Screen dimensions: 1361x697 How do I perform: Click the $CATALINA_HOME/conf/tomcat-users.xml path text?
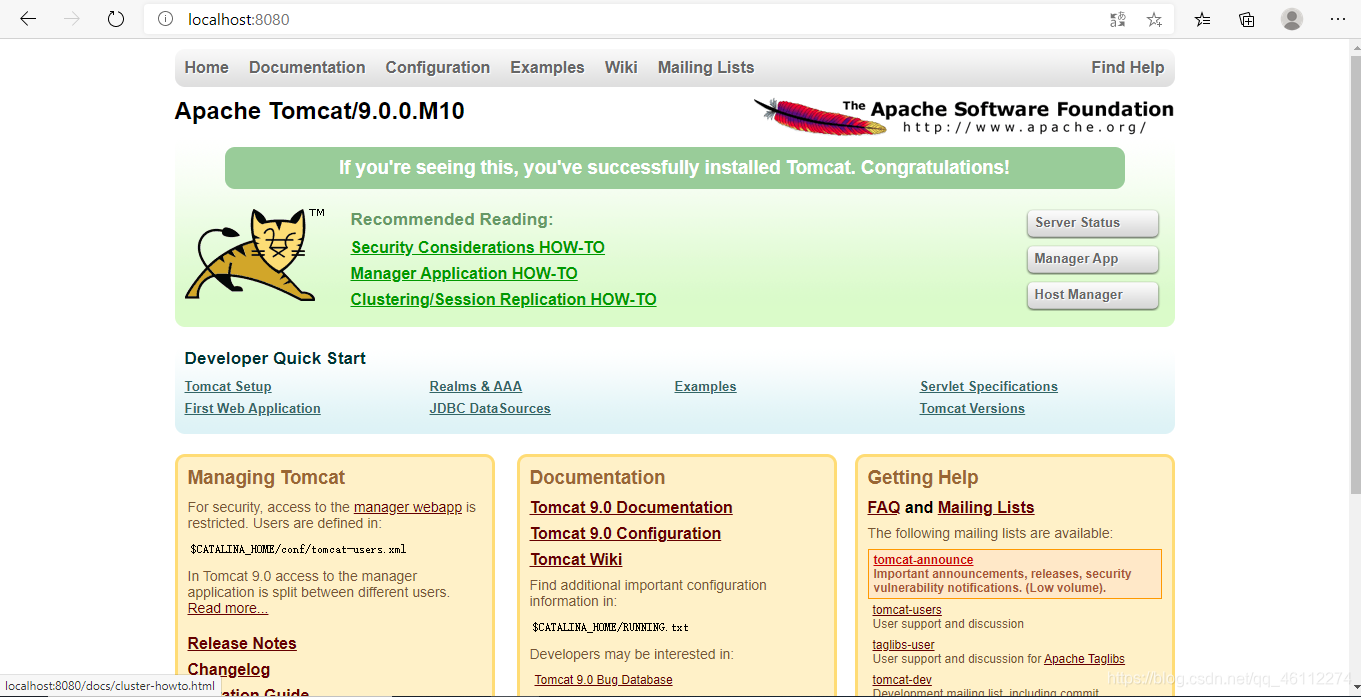(x=298, y=549)
